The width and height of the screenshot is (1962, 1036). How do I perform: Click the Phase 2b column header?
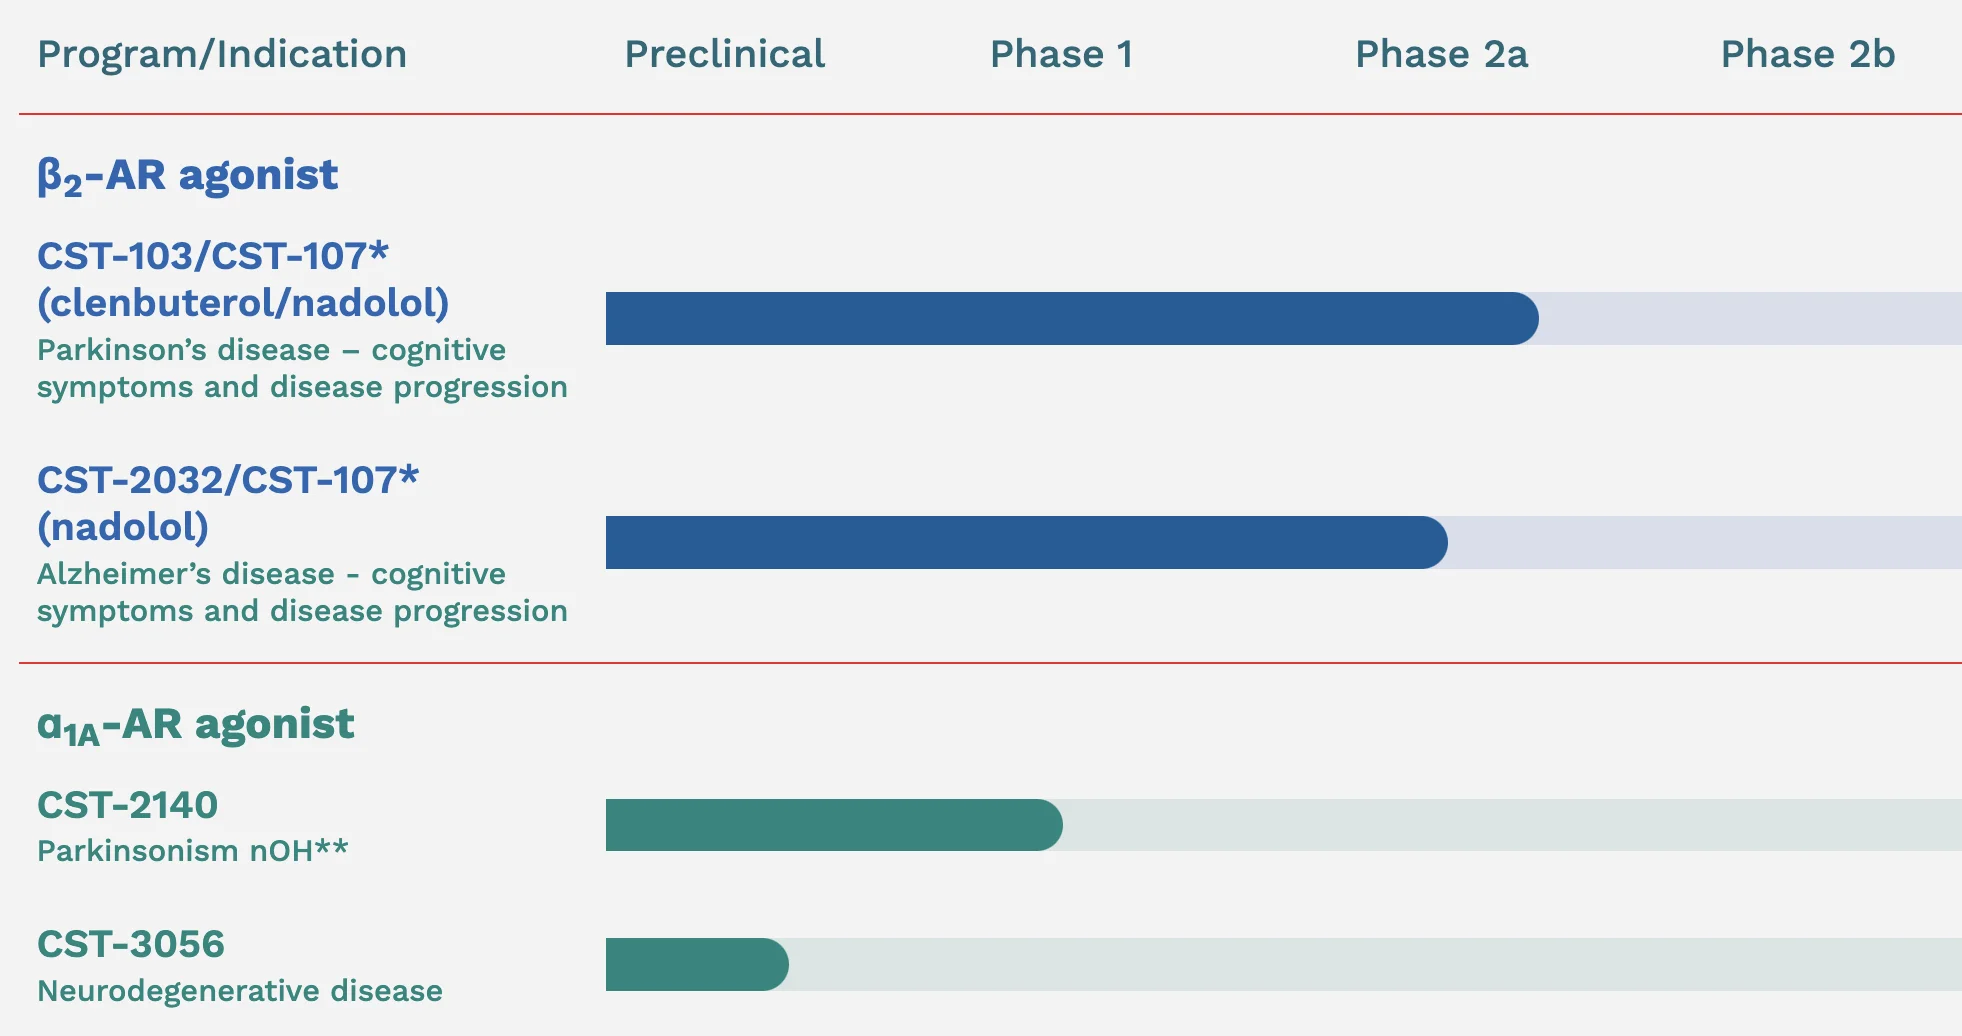[x=1808, y=54]
